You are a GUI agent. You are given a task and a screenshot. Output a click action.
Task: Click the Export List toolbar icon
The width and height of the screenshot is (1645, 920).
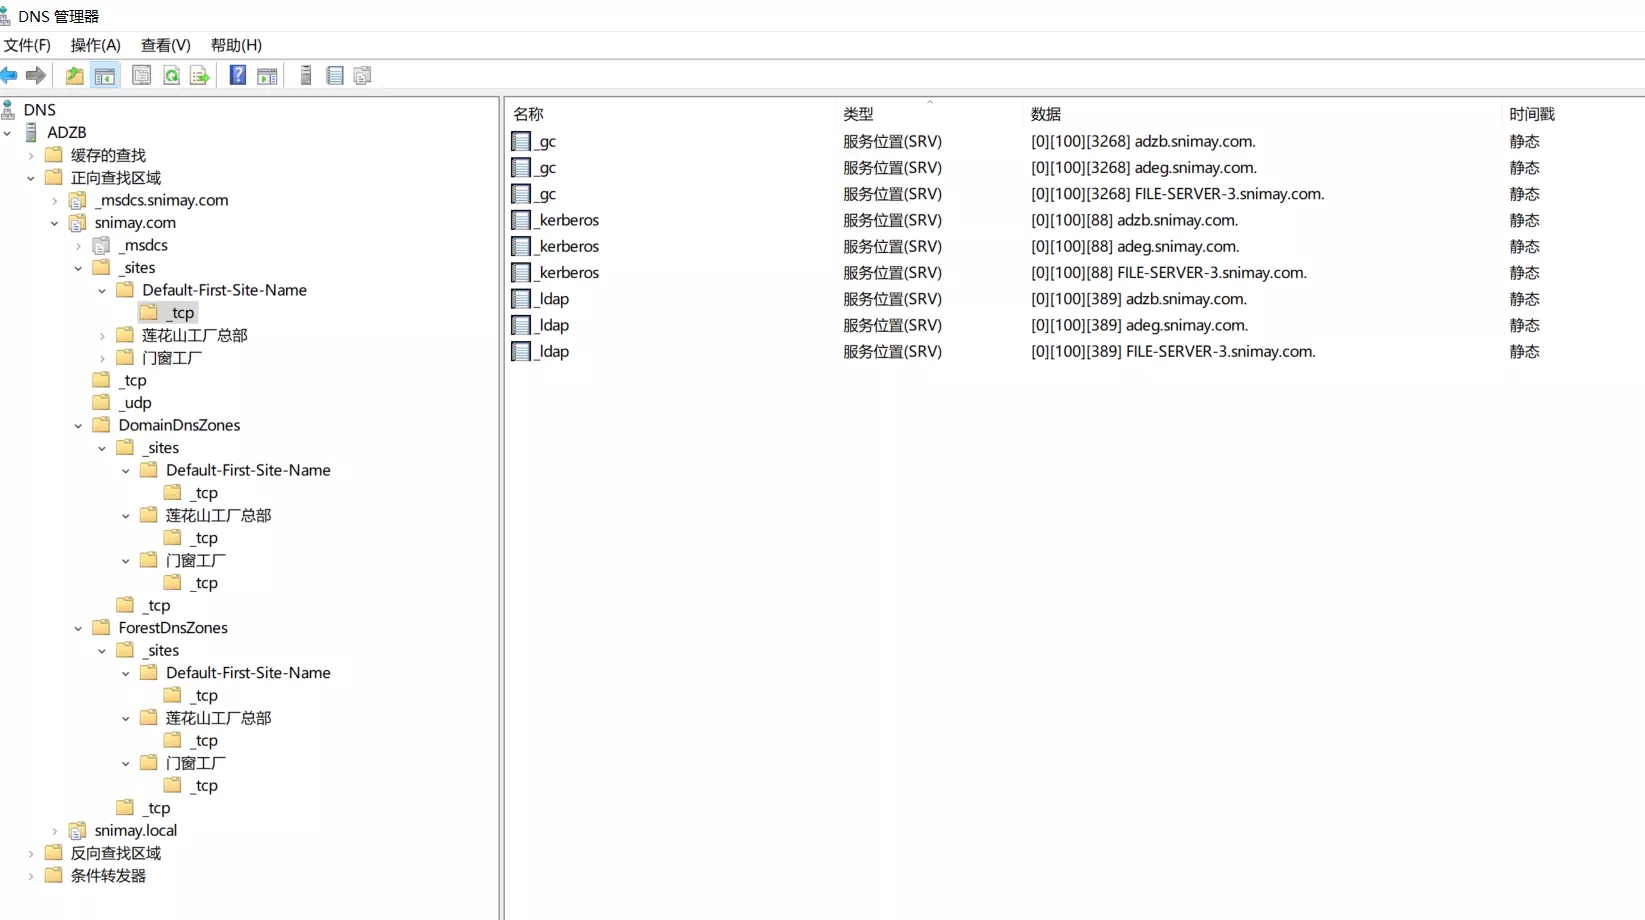pyautogui.click(x=200, y=76)
